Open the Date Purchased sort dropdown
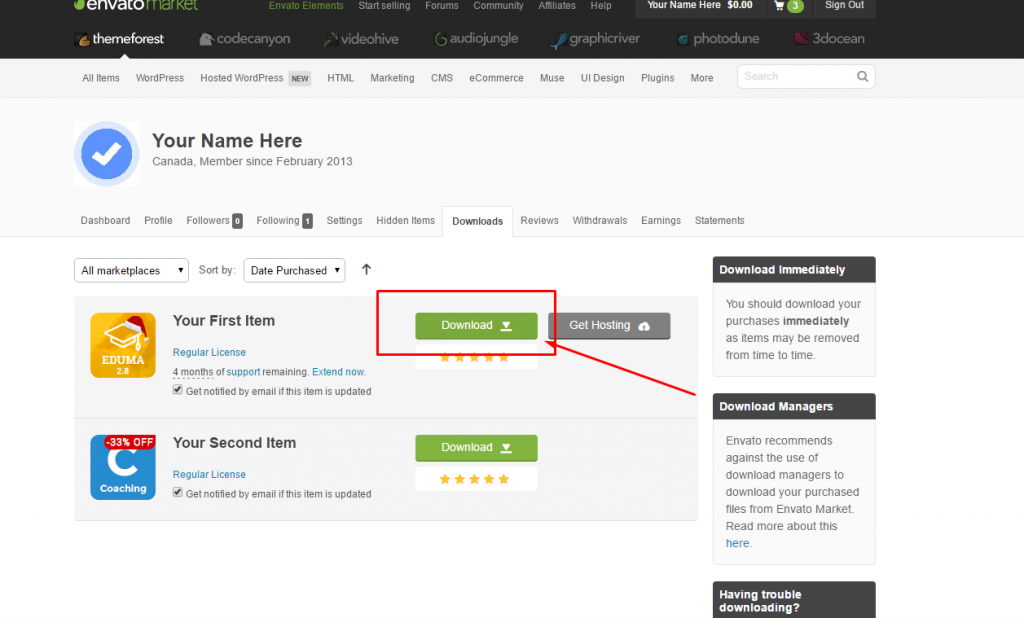The image size is (1024, 618). point(294,270)
